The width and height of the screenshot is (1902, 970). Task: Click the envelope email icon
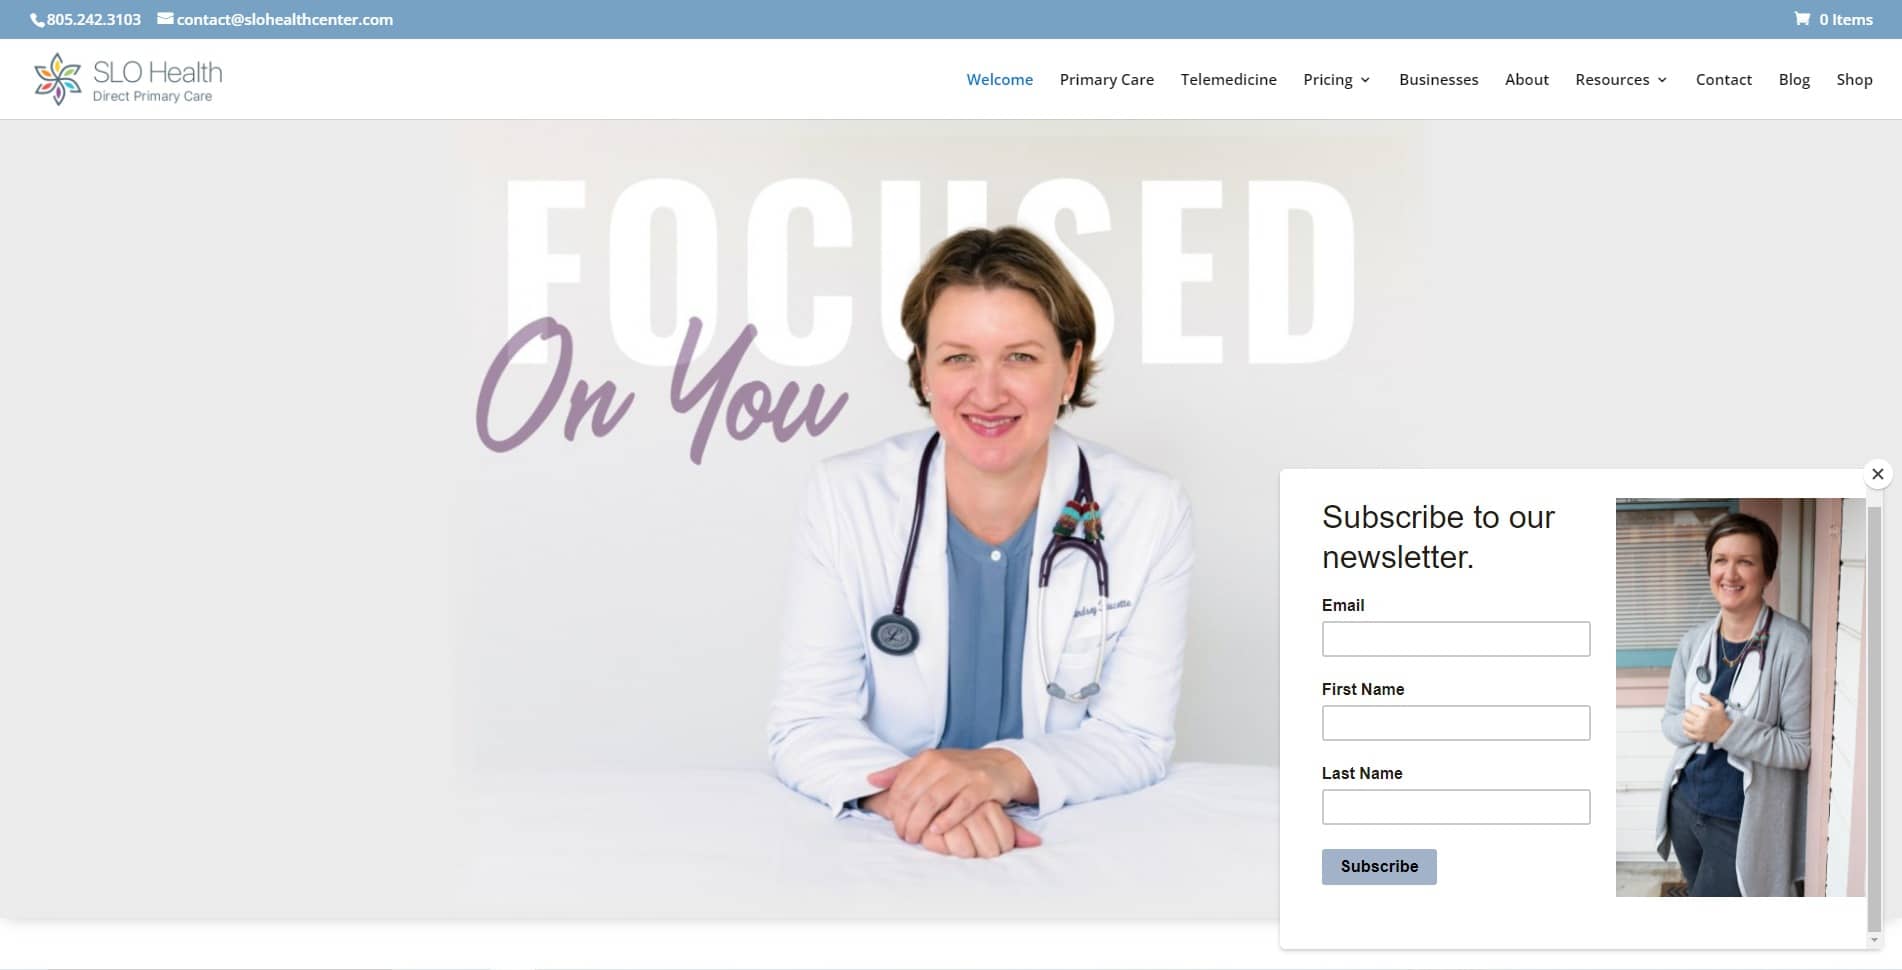(x=165, y=18)
